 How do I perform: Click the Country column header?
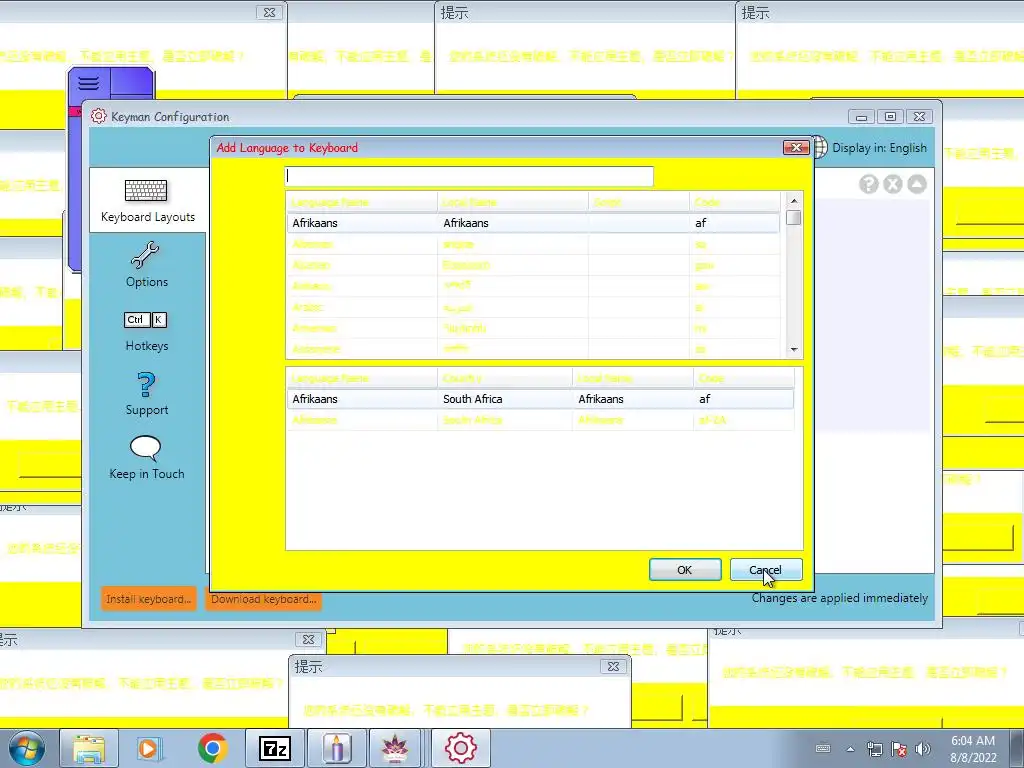pos(505,379)
